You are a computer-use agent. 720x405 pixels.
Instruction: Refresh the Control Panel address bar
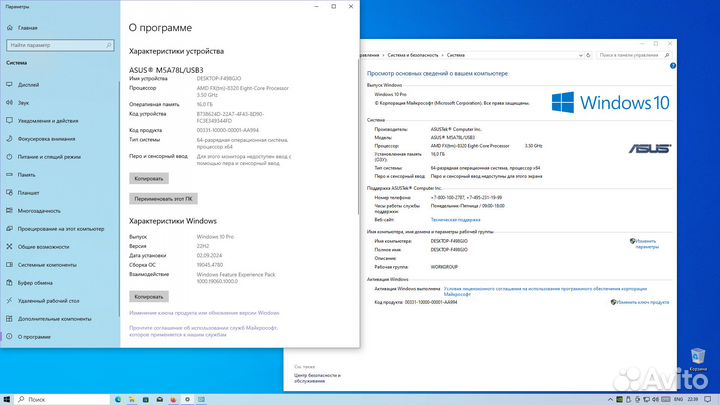click(x=588, y=55)
